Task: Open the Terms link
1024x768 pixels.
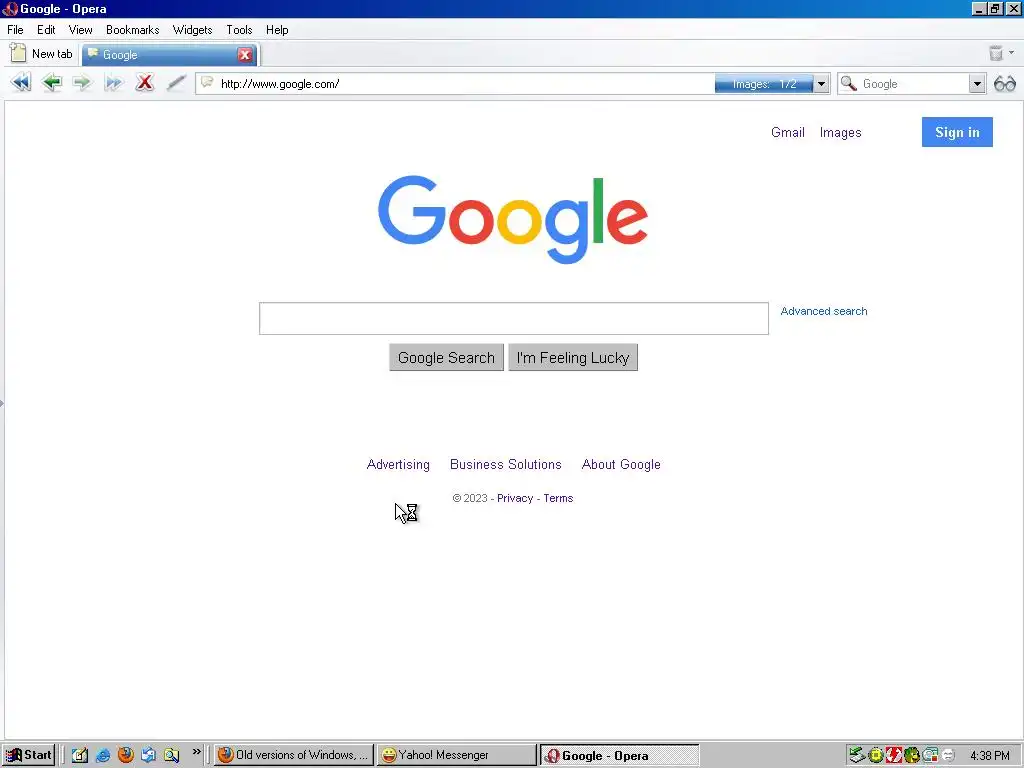Action: pyautogui.click(x=558, y=498)
